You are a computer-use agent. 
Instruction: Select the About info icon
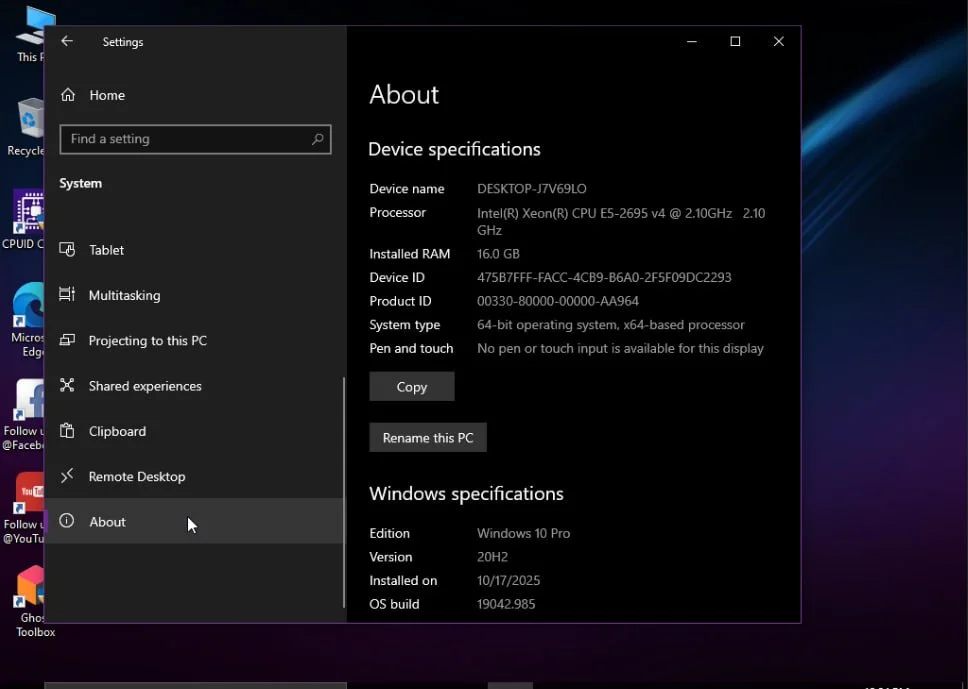coord(67,521)
